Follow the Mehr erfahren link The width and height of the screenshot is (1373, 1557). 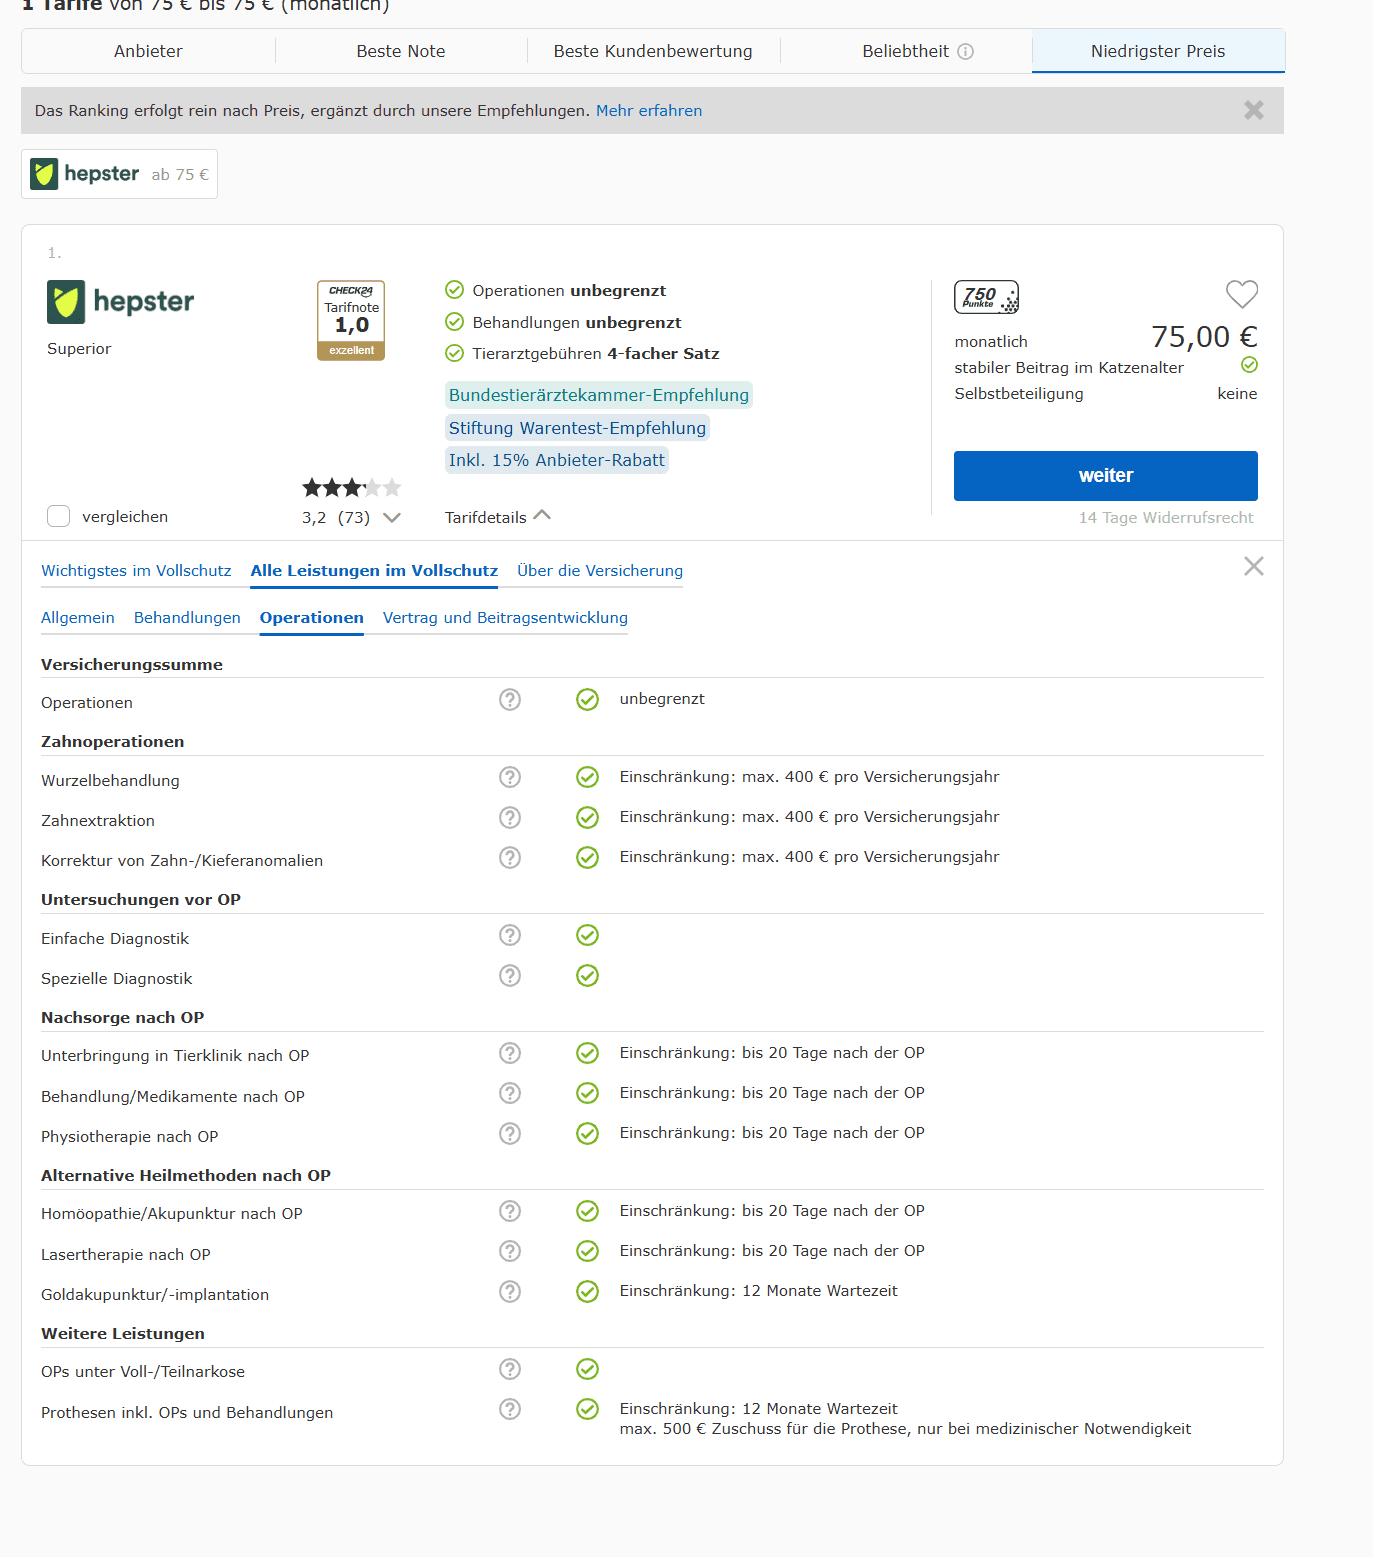pyautogui.click(x=649, y=110)
